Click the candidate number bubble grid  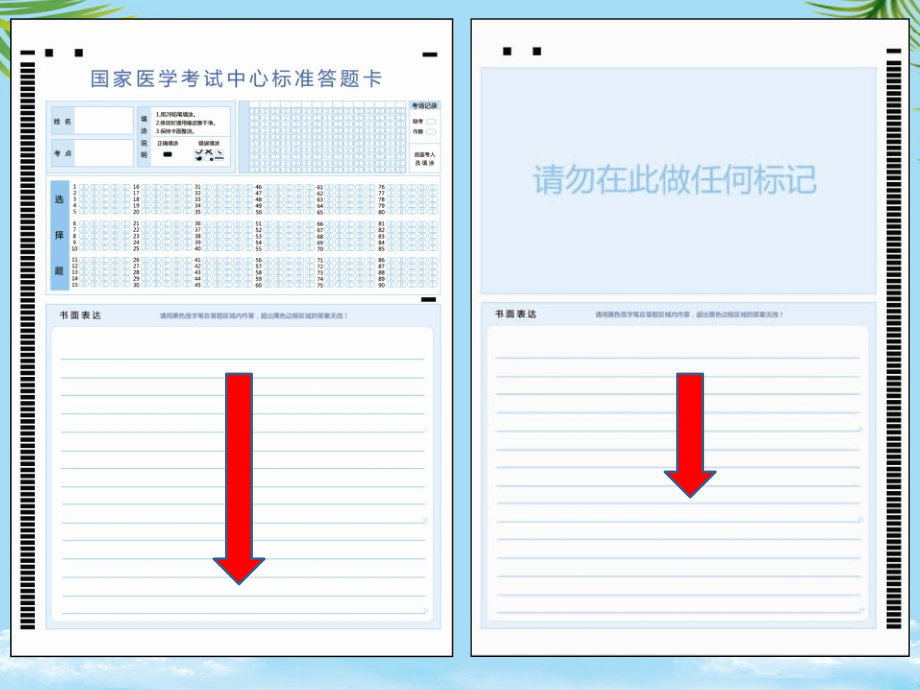click(327, 137)
